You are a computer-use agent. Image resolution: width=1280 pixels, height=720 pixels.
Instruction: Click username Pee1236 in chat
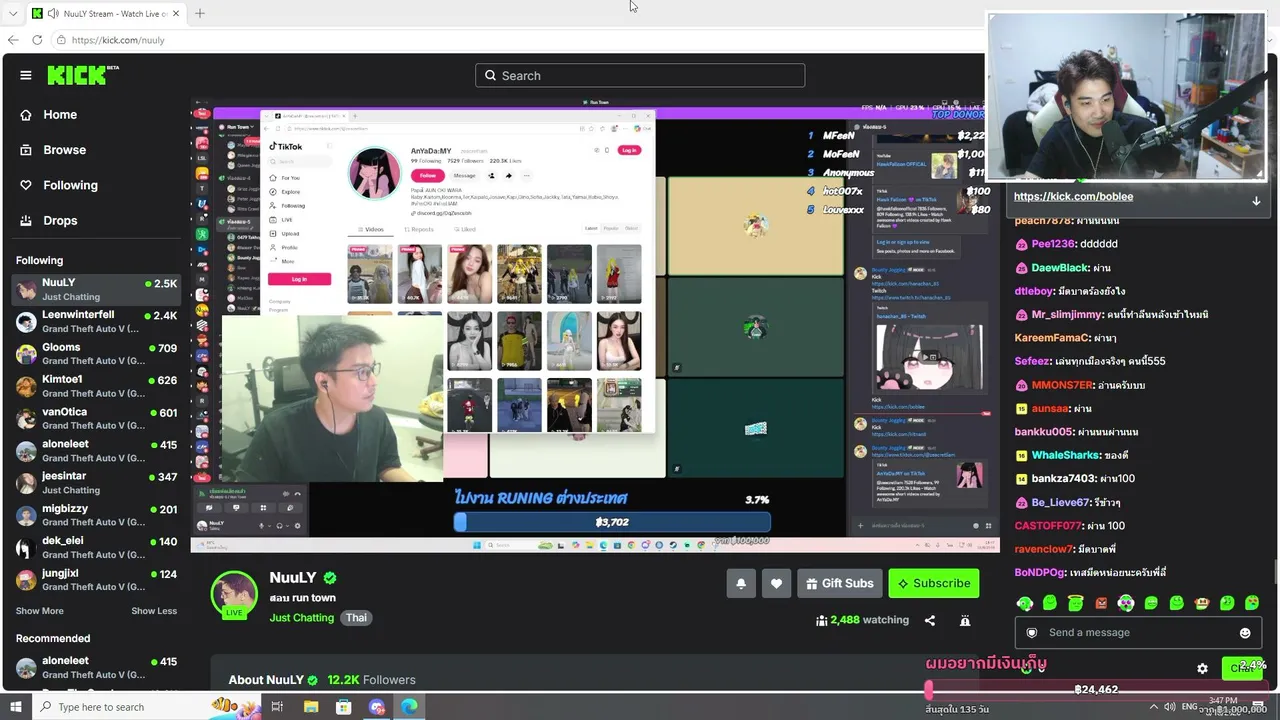(x=1054, y=244)
